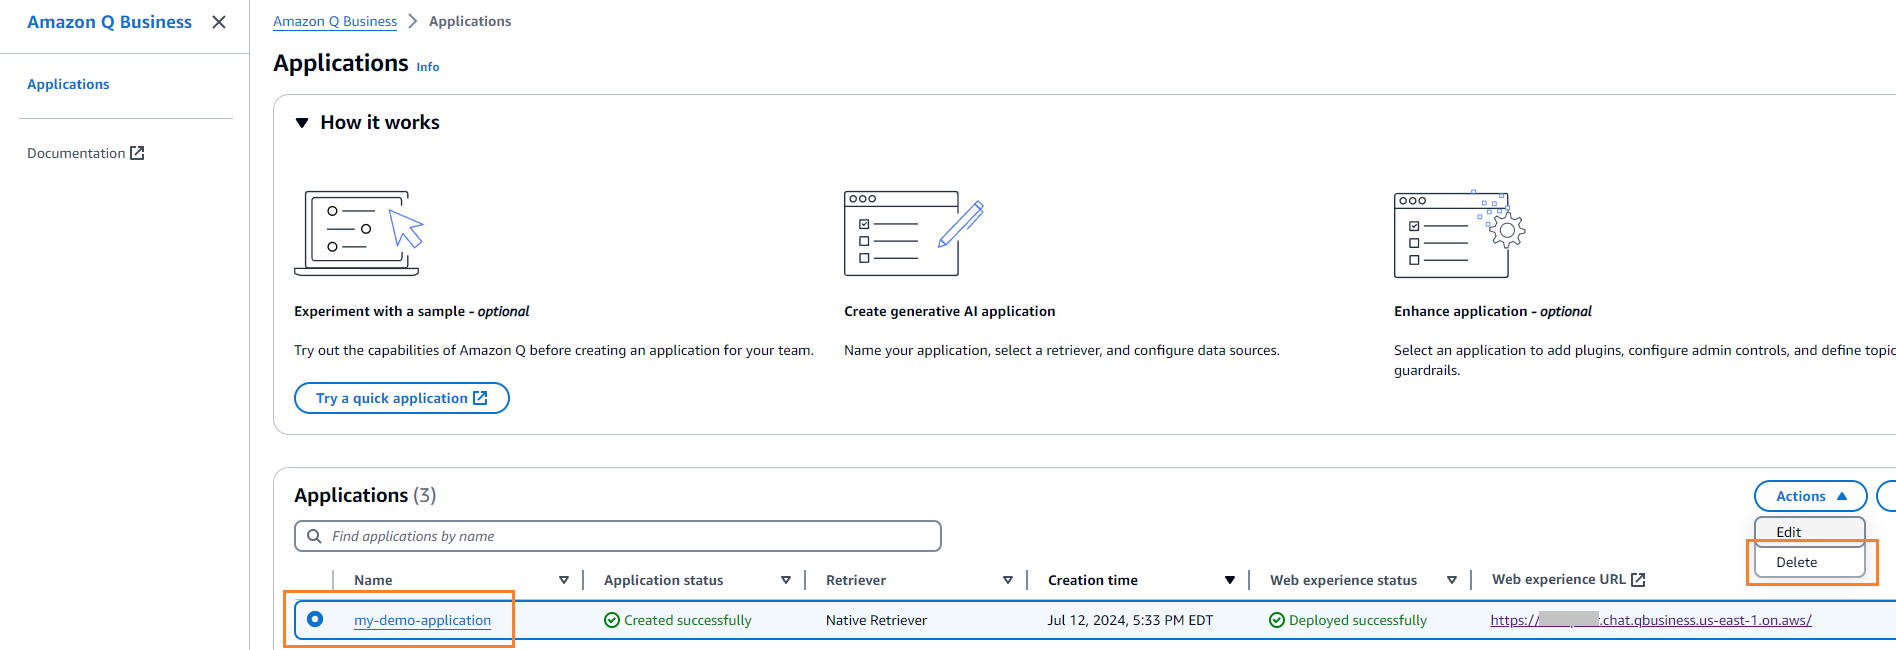This screenshot has width=1896, height=650.
Task: Open the Info link beside Applications heading
Action: click(x=428, y=67)
